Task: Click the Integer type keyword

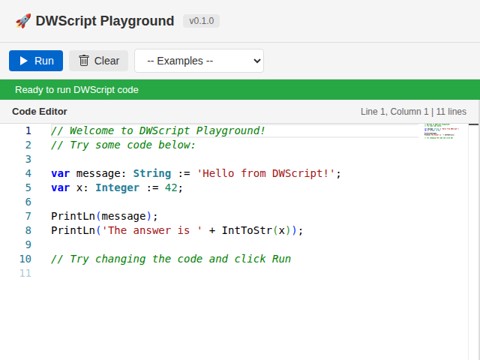Action: tap(117, 188)
